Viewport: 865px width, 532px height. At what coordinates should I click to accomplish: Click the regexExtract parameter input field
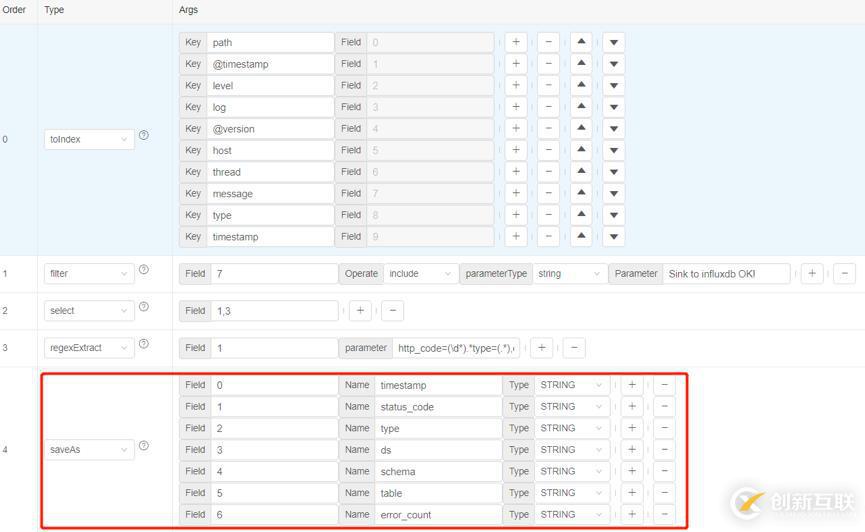[458, 348]
